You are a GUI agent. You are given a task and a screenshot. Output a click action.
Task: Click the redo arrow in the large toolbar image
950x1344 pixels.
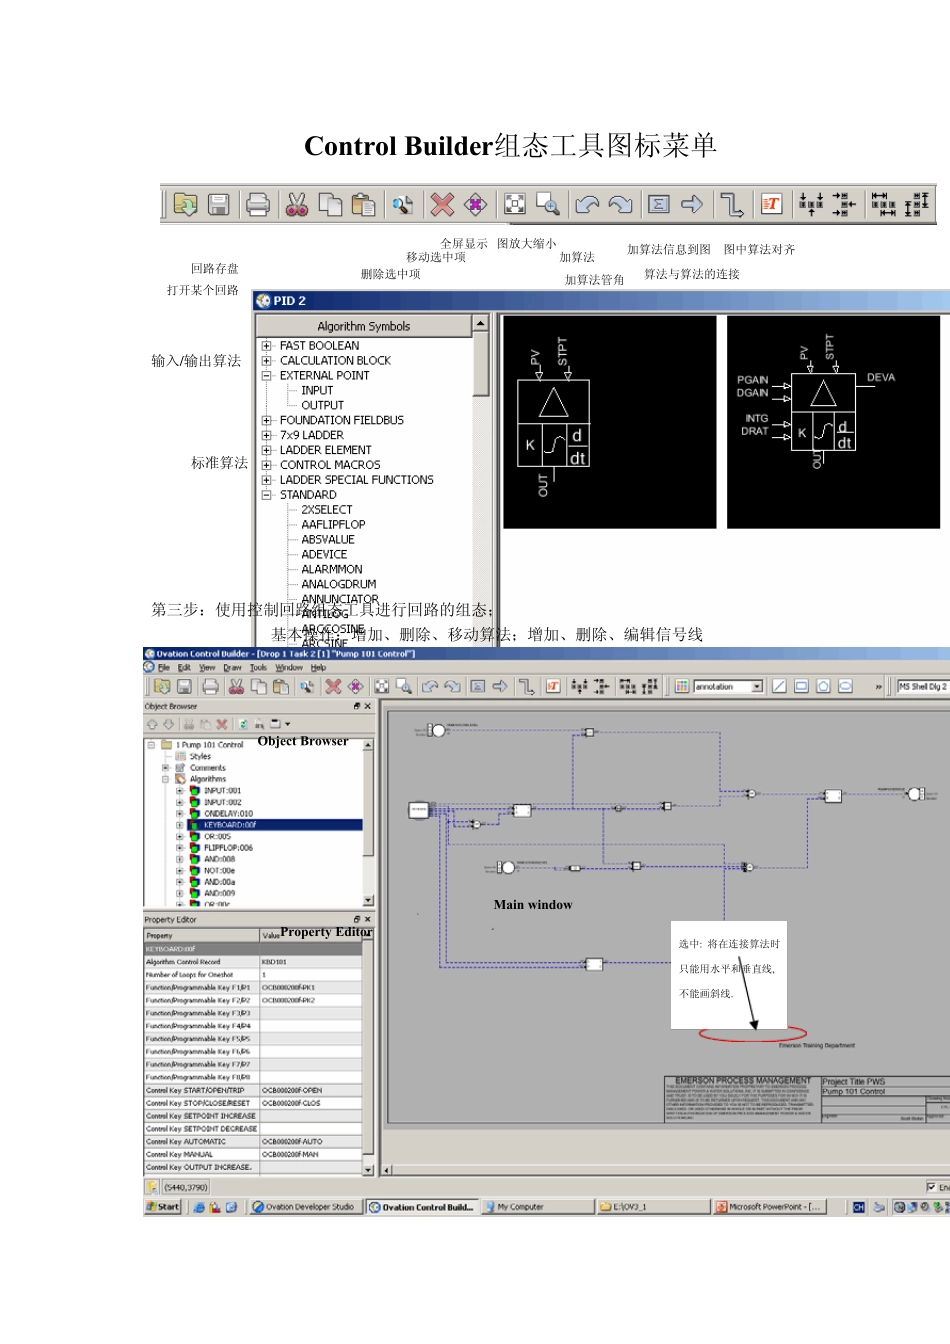coord(621,205)
